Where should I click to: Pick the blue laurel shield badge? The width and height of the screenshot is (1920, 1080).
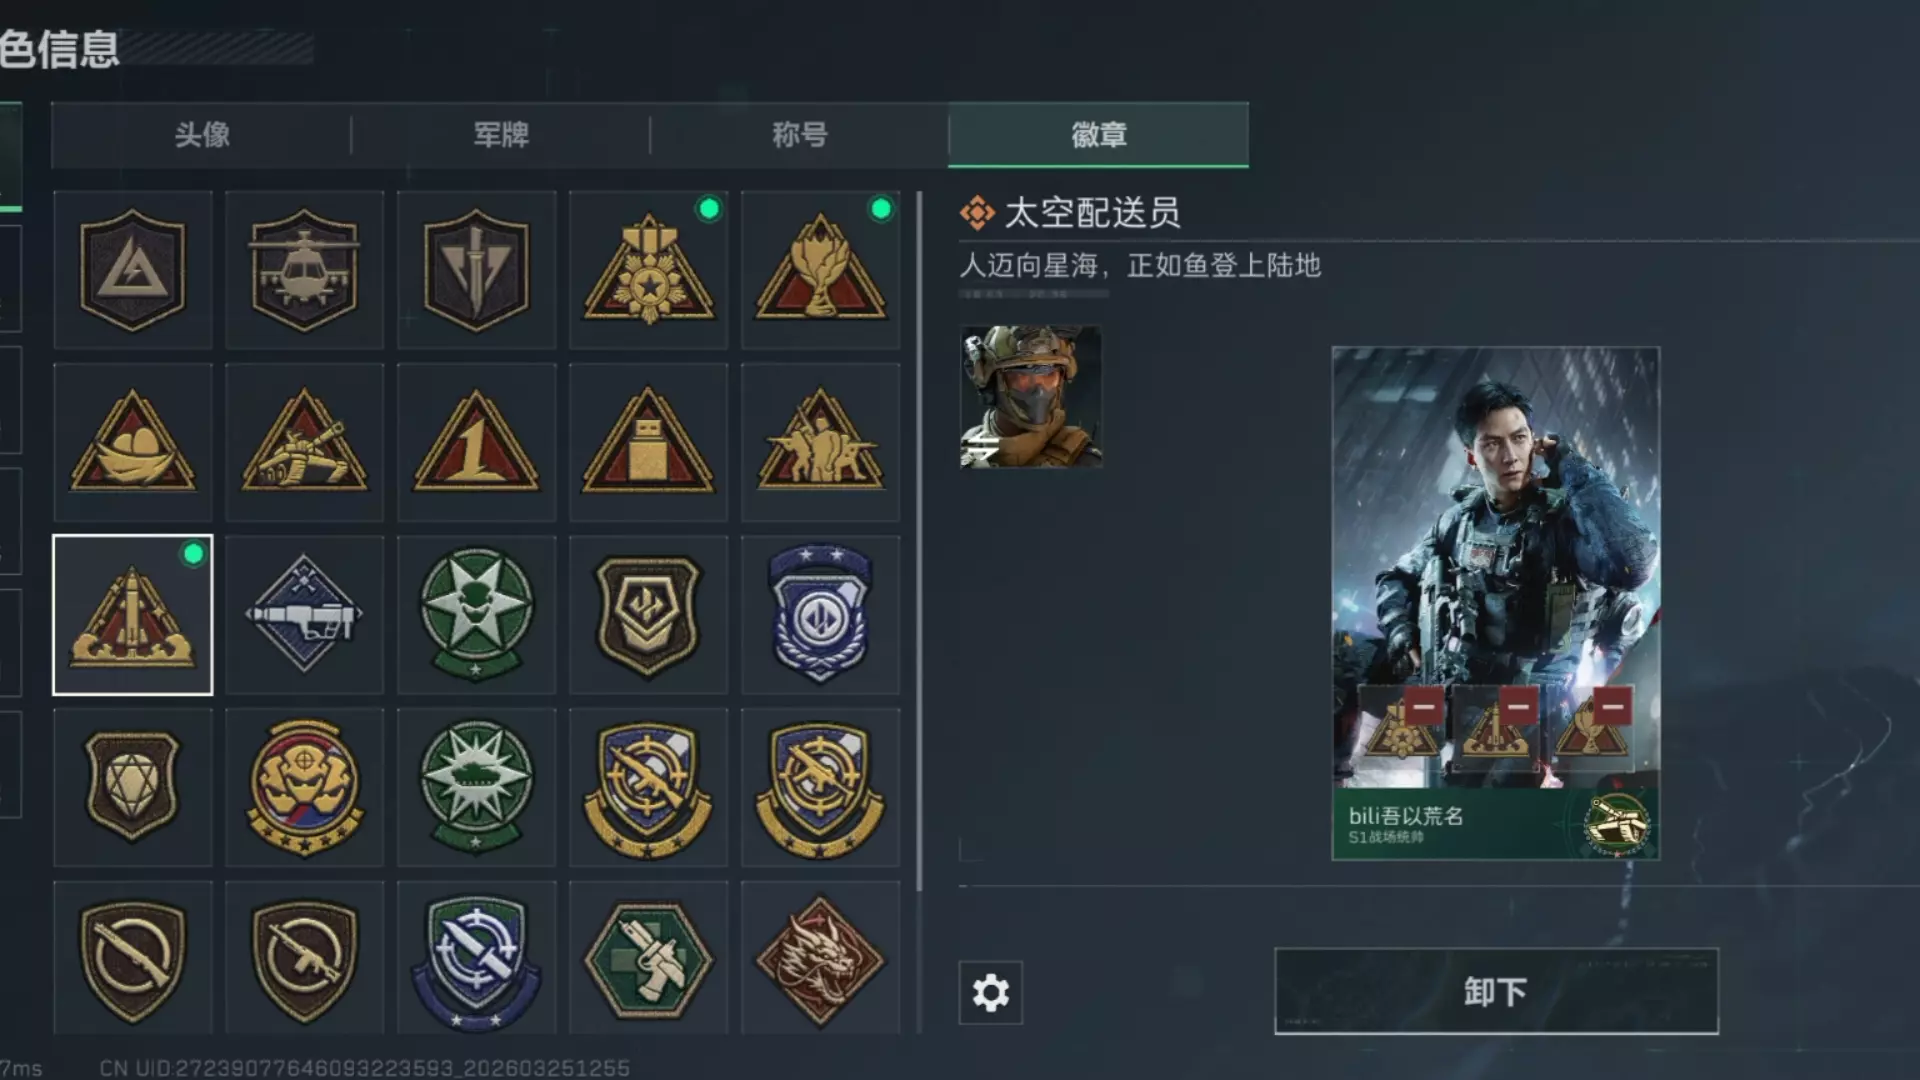(x=820, y=614)
